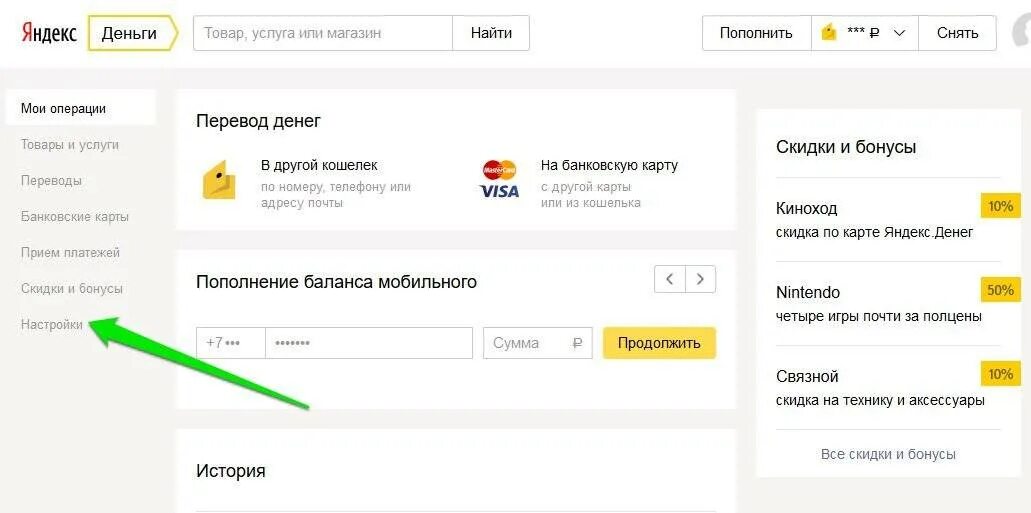Image resolution: width=1031 pixels, height=513 pixels.
Task: Click the Снять button
Action: click(x=957, y=33)
